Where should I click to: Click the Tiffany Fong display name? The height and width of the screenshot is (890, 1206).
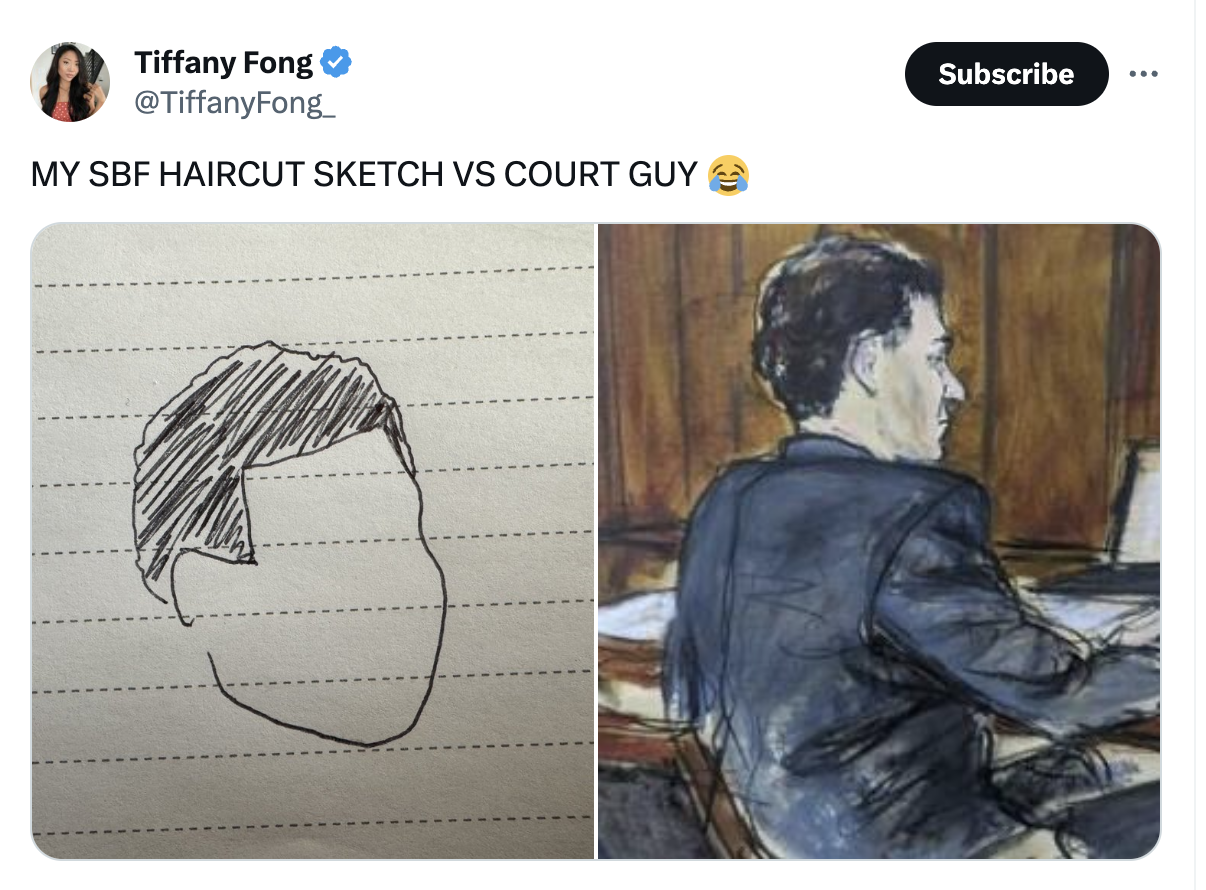223,63
